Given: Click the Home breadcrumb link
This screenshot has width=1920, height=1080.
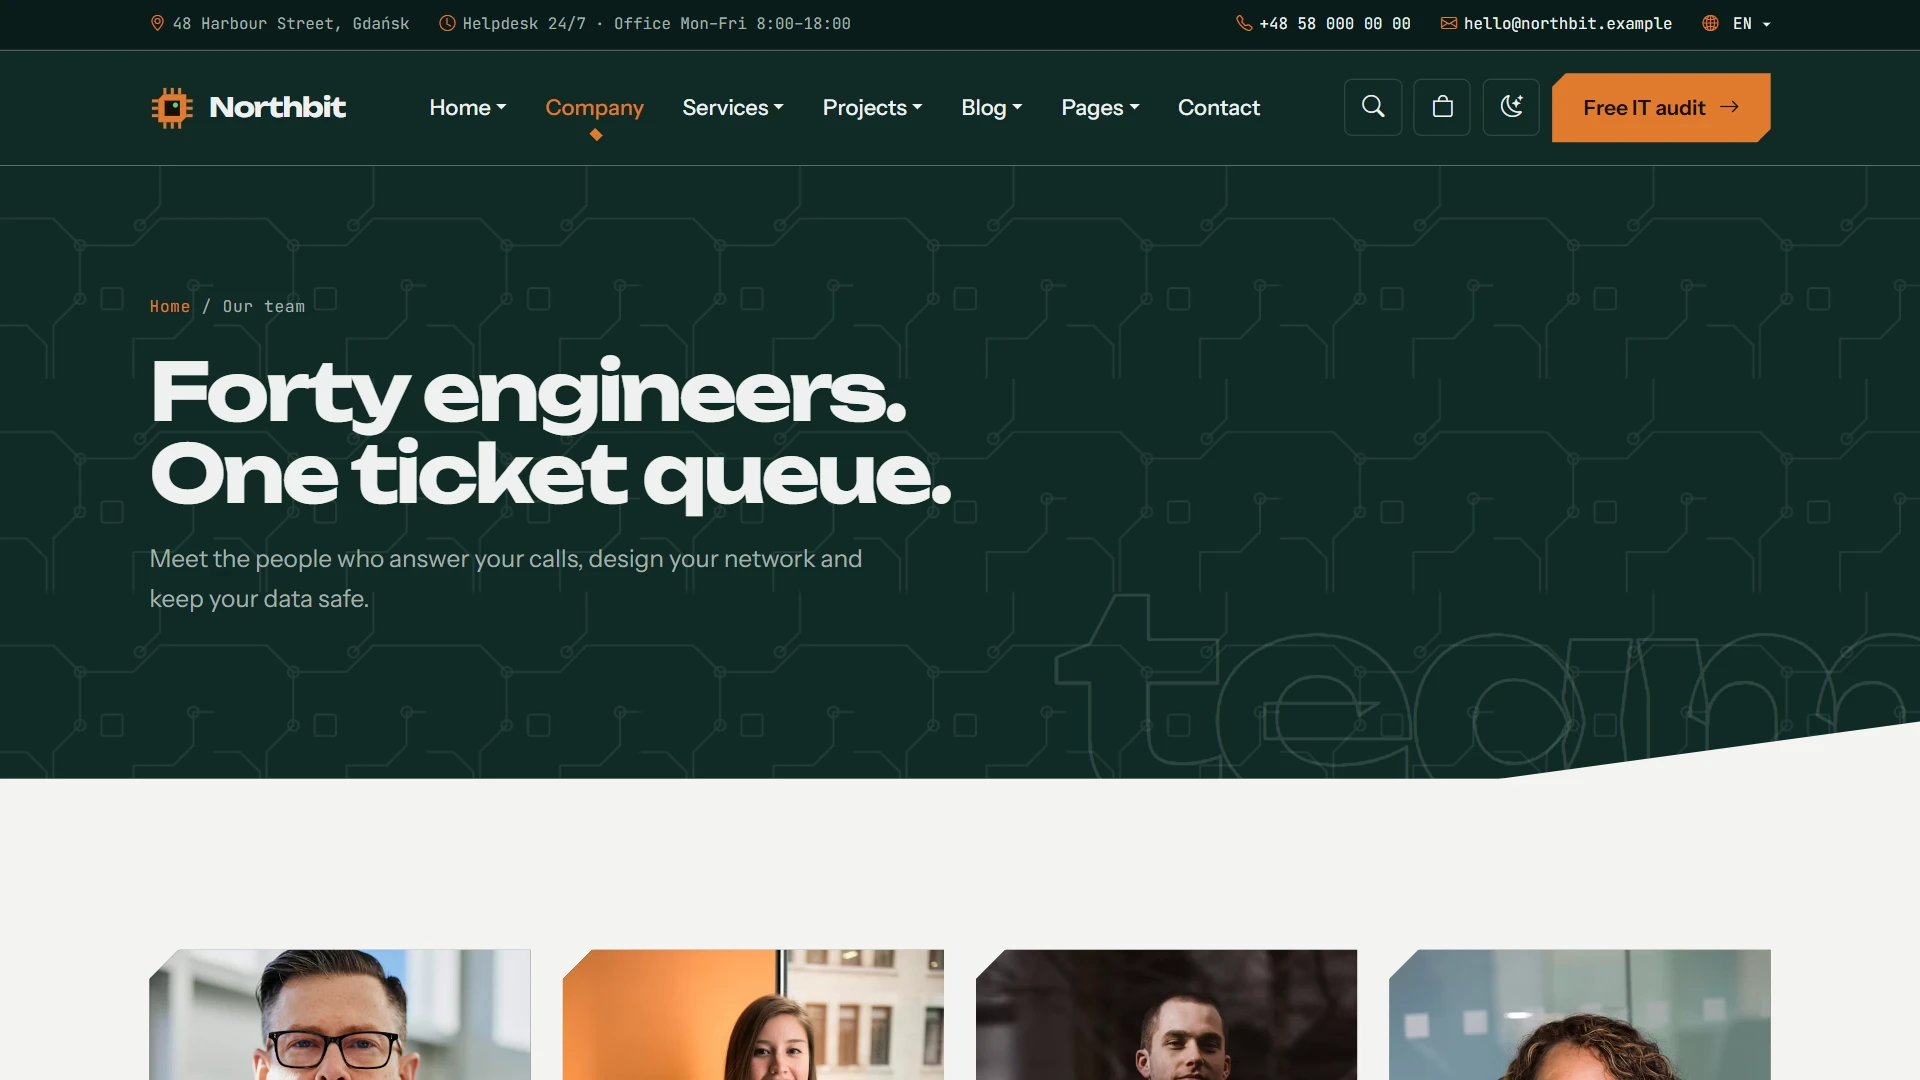Looking at the screenshot, I should [x=170, y=306].
